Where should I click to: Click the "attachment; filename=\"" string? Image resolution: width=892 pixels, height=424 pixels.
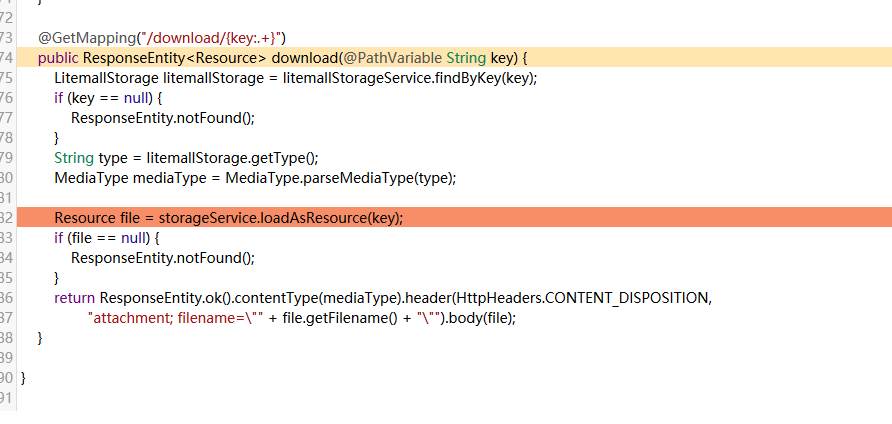(176, 318)
